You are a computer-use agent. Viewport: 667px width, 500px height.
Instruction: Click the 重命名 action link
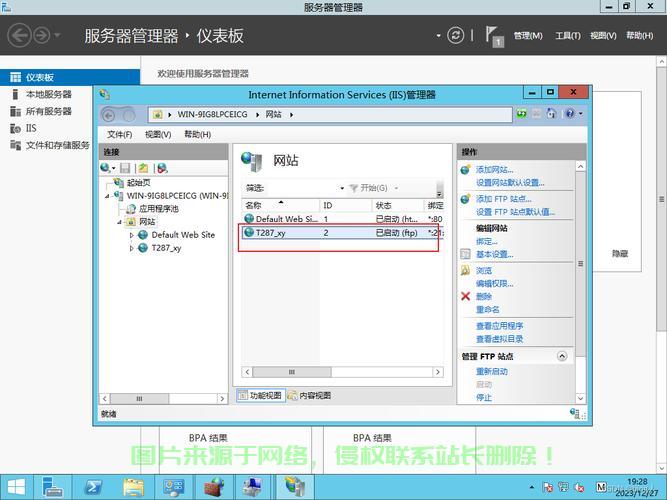pos(487,309)
